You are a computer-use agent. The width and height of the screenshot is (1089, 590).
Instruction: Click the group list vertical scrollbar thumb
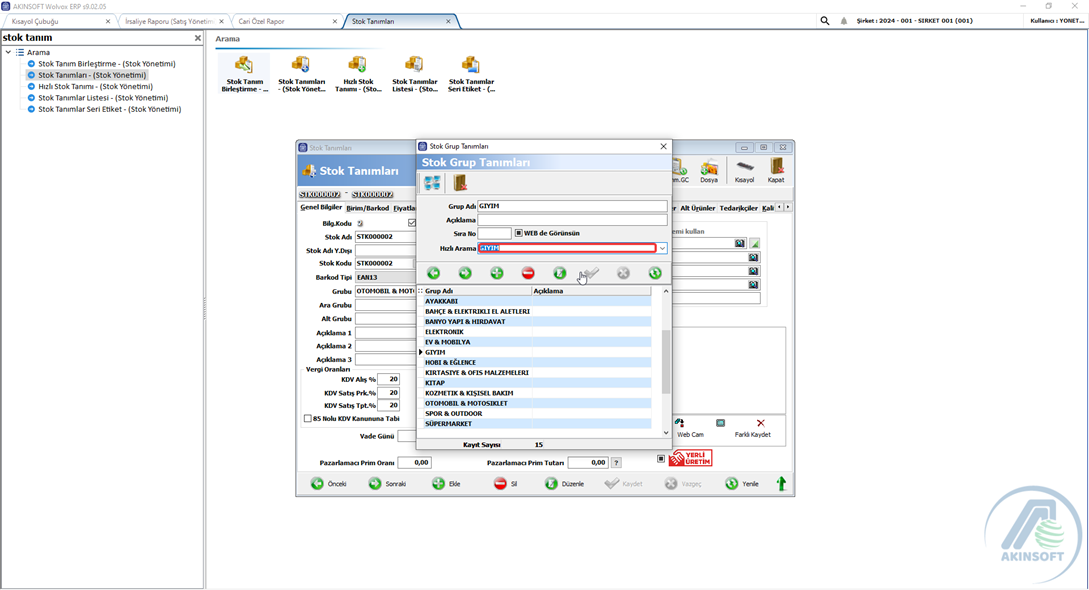pos(666,362)
